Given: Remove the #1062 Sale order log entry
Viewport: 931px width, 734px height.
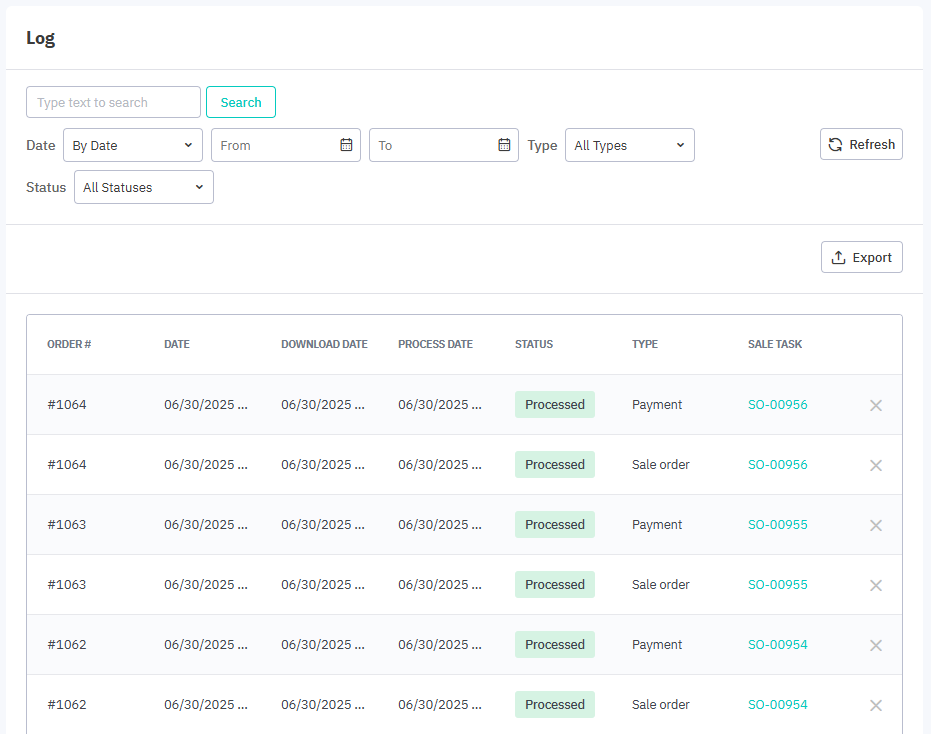Looking at the screenshot, I should [x=875, y=705].
